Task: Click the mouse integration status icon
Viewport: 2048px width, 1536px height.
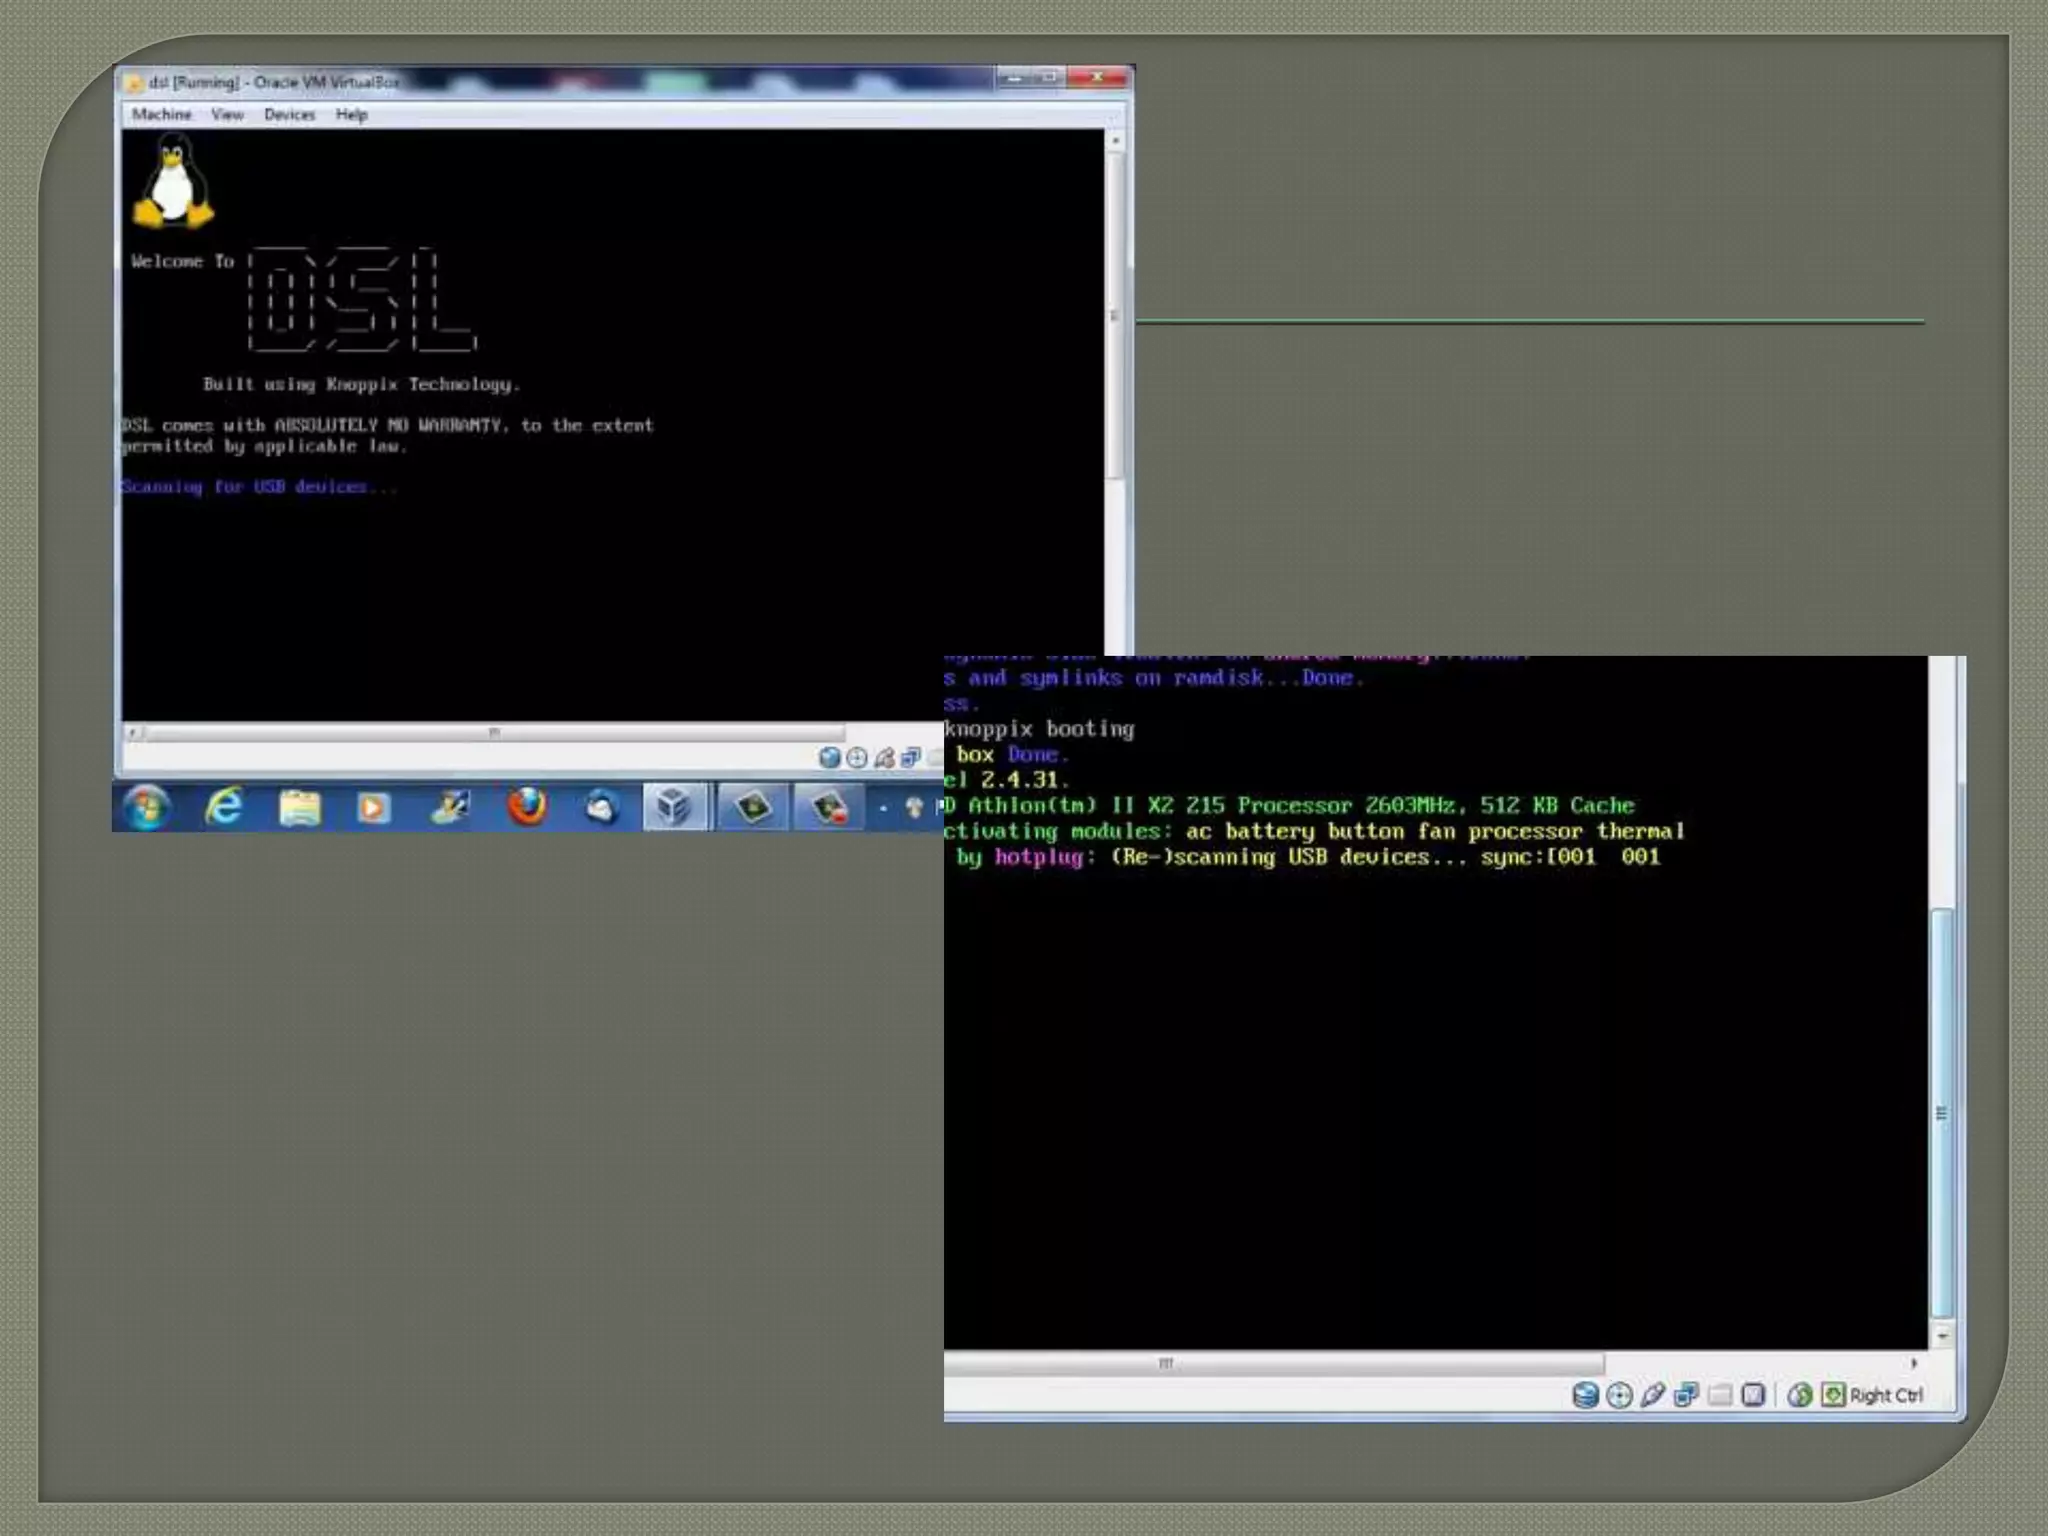Action: tap(1800, 1395)
